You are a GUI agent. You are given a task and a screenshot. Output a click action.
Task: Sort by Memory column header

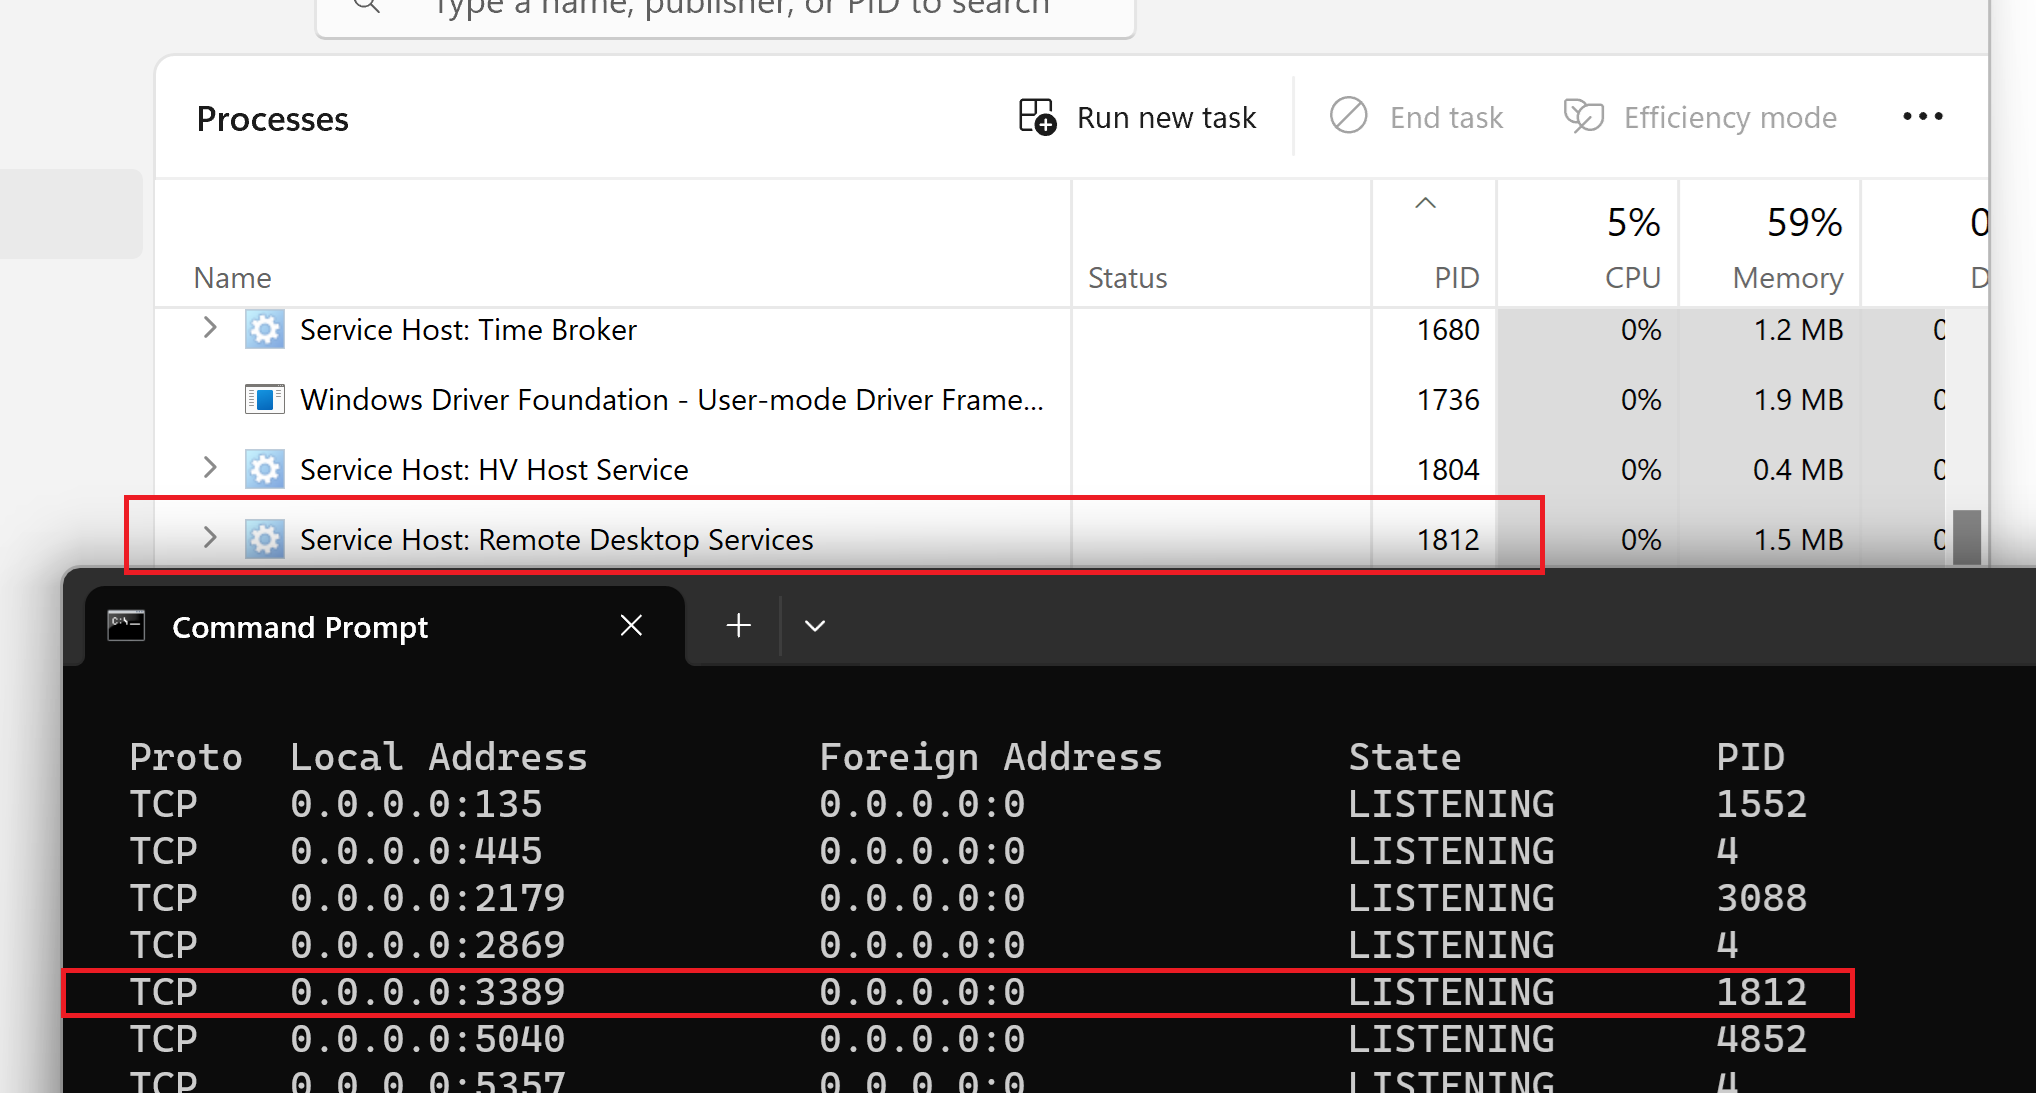[x=1787, y=277]
